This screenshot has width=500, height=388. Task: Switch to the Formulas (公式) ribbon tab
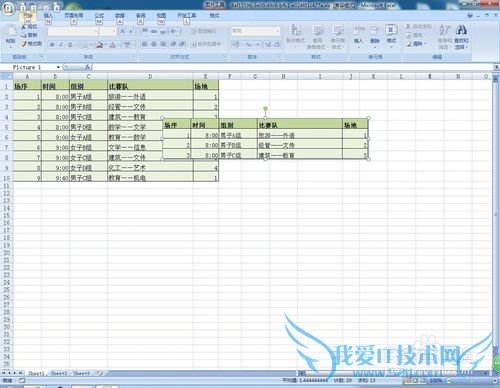[x=99, y=15]
